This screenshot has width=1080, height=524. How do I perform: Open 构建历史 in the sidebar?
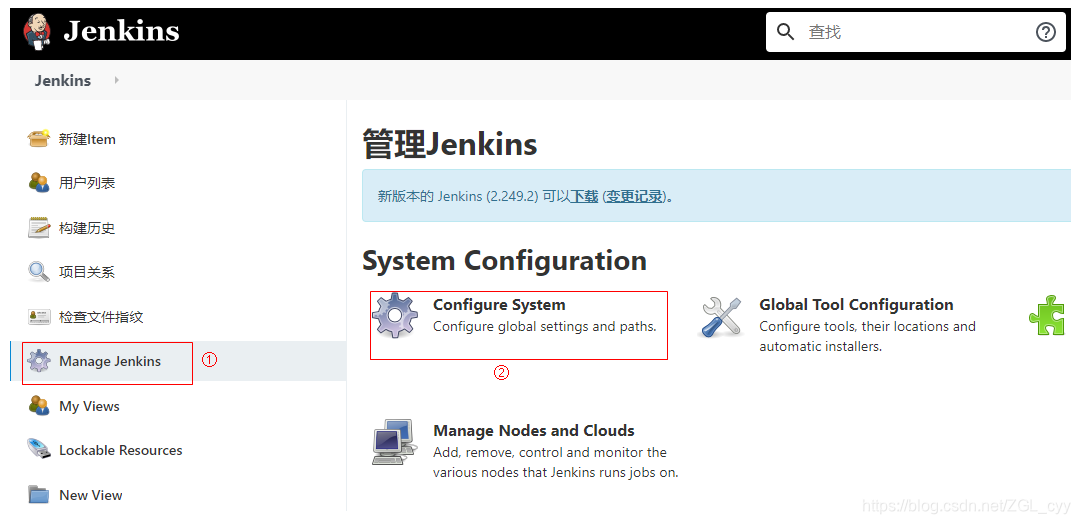(x=87, y=228)
